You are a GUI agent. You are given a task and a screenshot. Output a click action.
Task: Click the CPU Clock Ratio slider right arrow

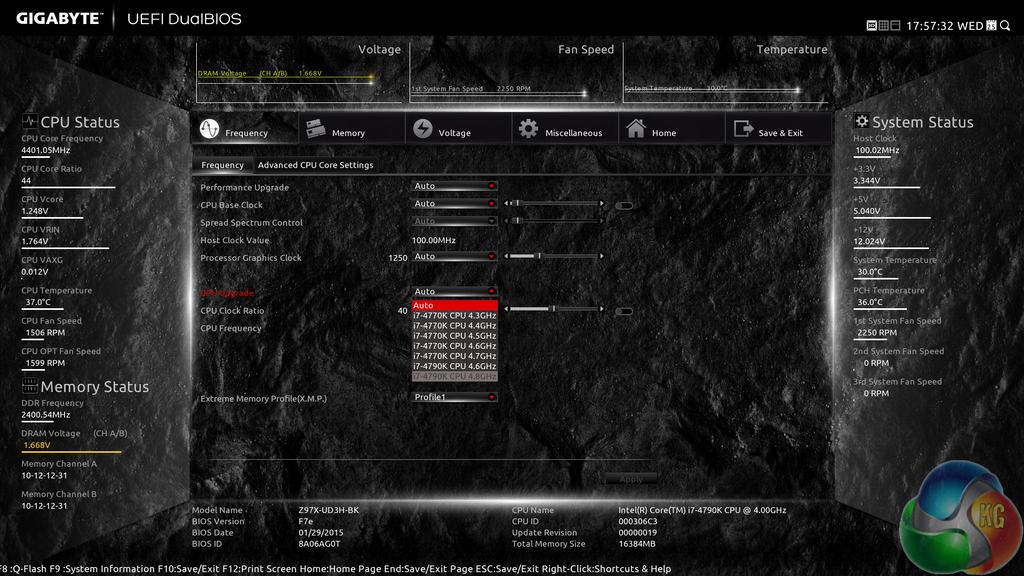601,309
